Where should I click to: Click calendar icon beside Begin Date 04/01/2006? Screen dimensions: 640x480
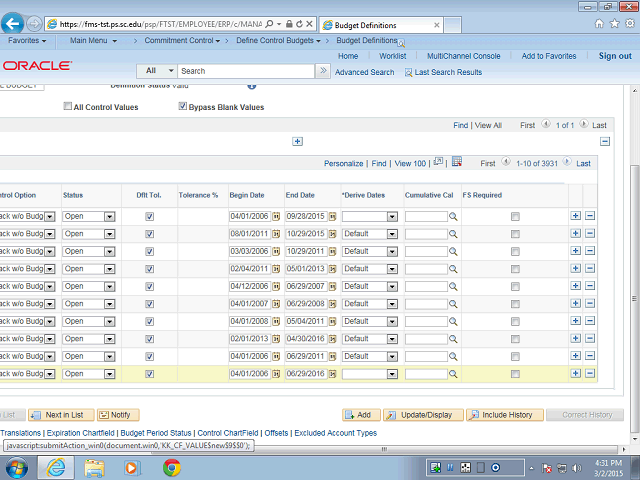[x=277, y=217]
